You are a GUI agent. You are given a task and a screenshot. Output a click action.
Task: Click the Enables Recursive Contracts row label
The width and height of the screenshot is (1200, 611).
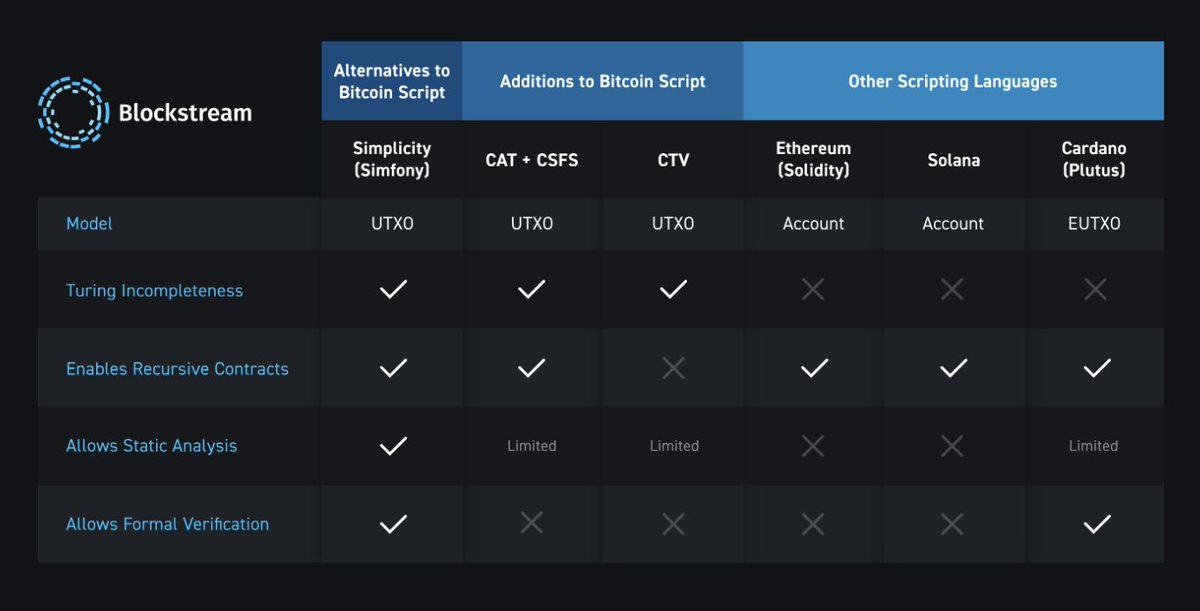pyautogui.click(x=177, y=369)
